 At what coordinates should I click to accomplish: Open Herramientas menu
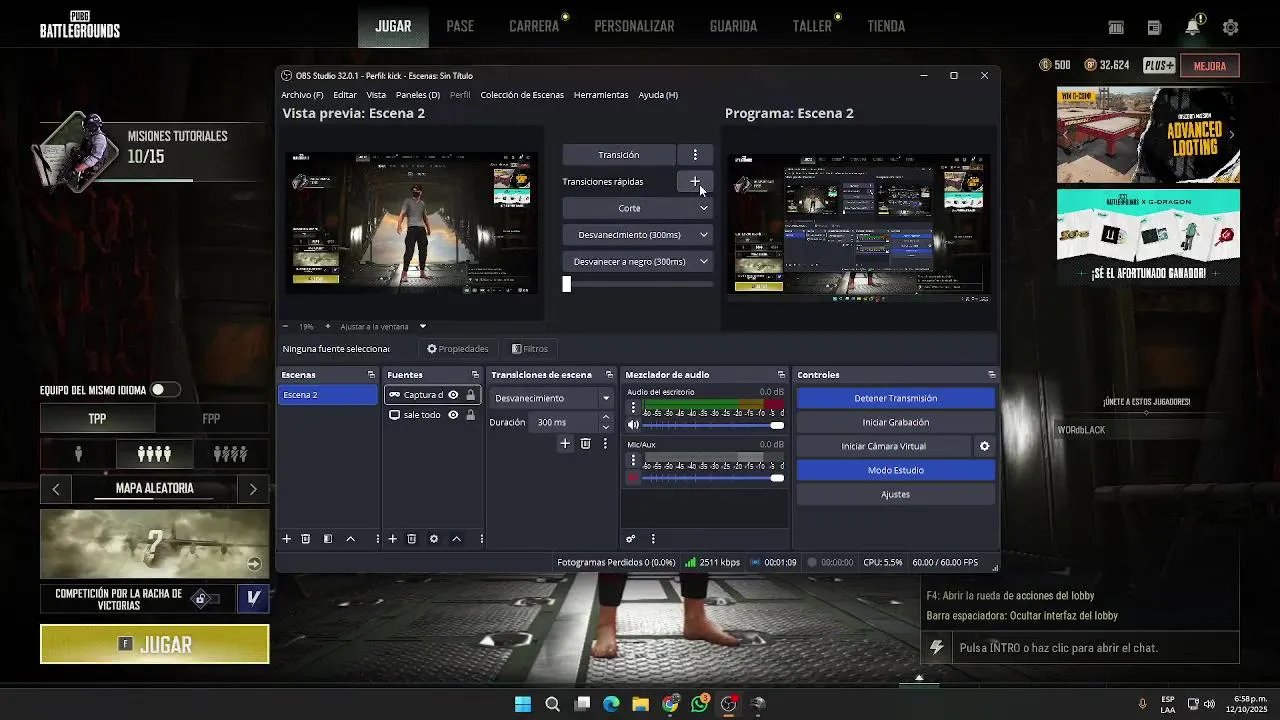[x=601, y=95]
